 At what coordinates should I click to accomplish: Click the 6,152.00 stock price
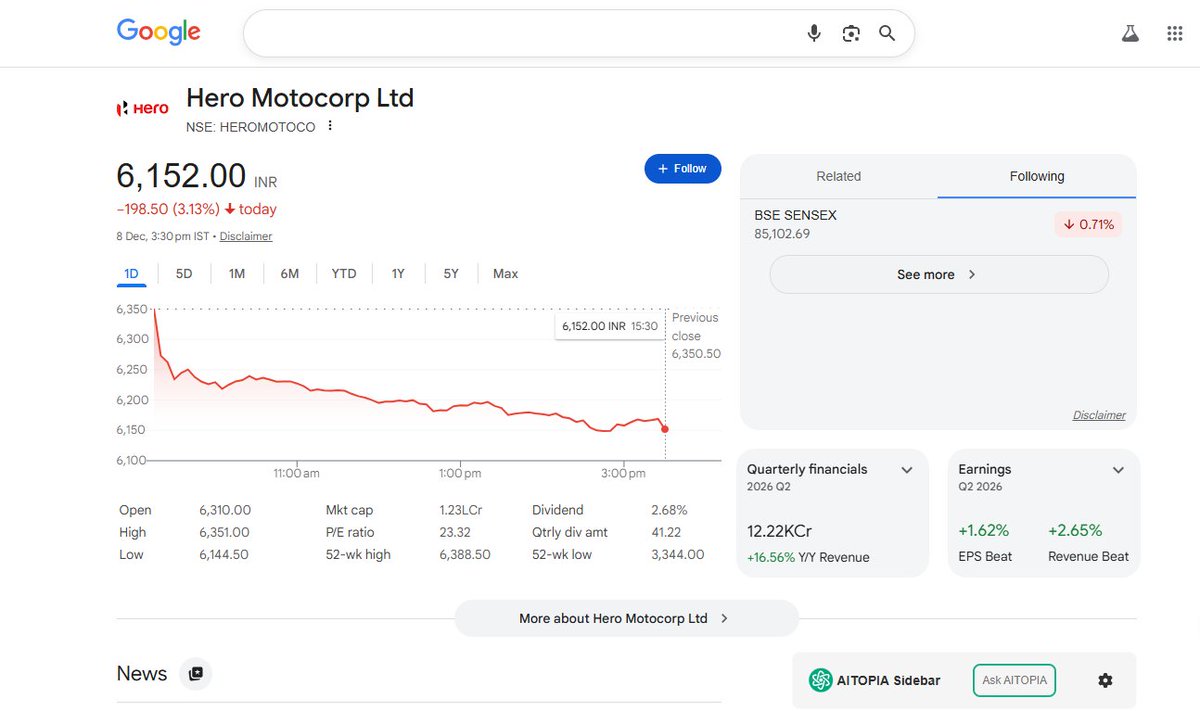pos(181,176)
